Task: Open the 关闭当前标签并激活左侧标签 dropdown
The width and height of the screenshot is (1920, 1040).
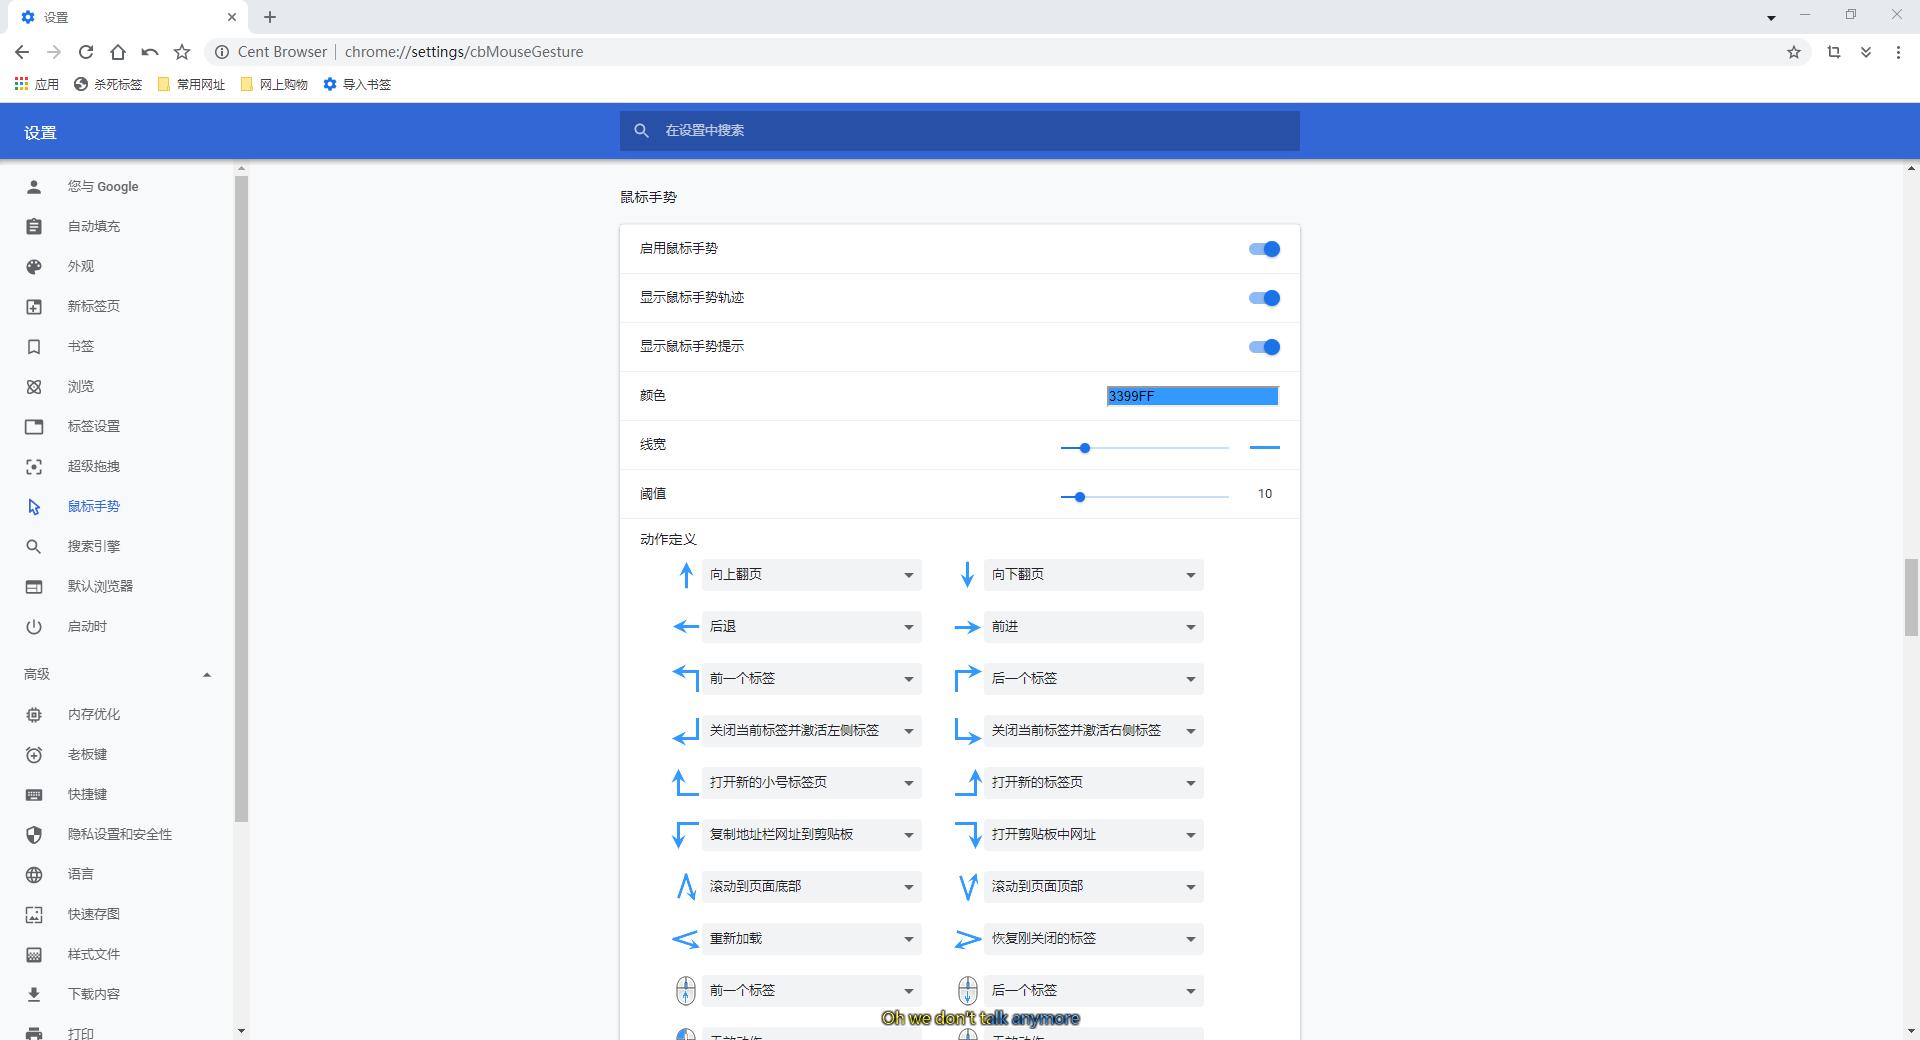Action: [x=811, y=731]
